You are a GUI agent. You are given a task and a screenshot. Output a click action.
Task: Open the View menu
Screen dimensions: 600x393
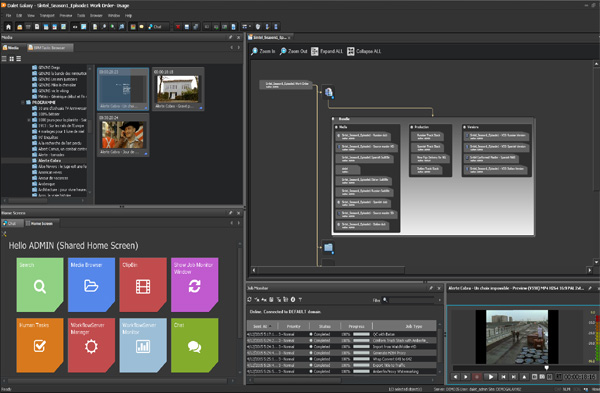pos(31,16)
